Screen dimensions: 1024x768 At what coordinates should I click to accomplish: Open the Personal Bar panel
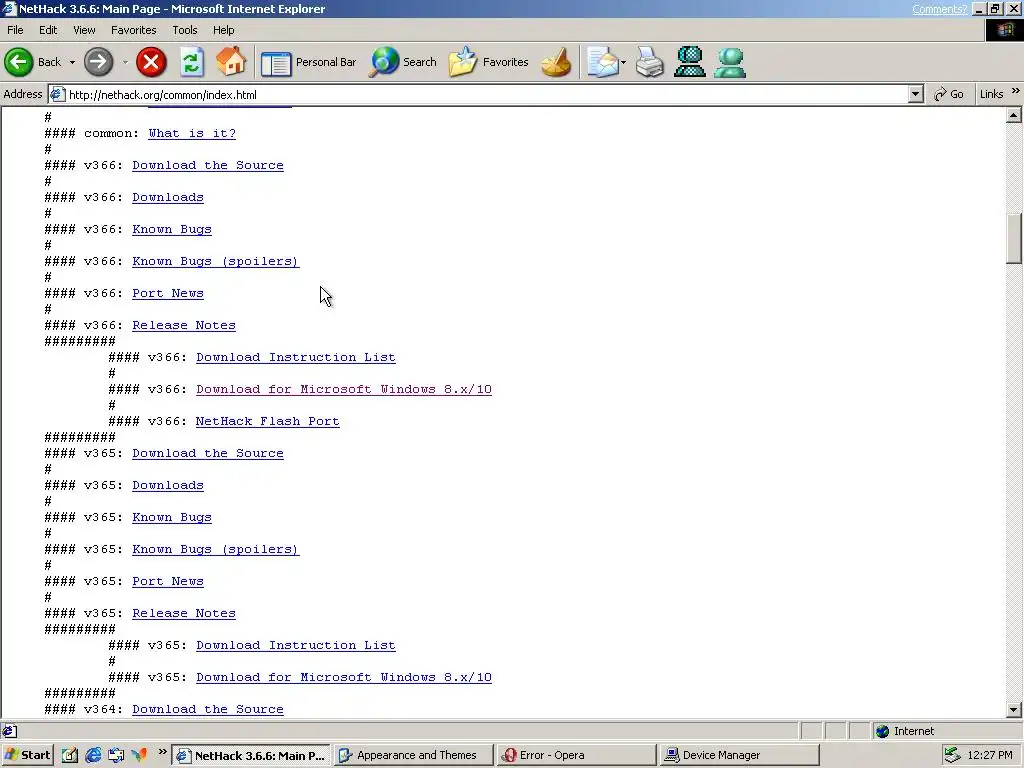[x=309, y=62]
